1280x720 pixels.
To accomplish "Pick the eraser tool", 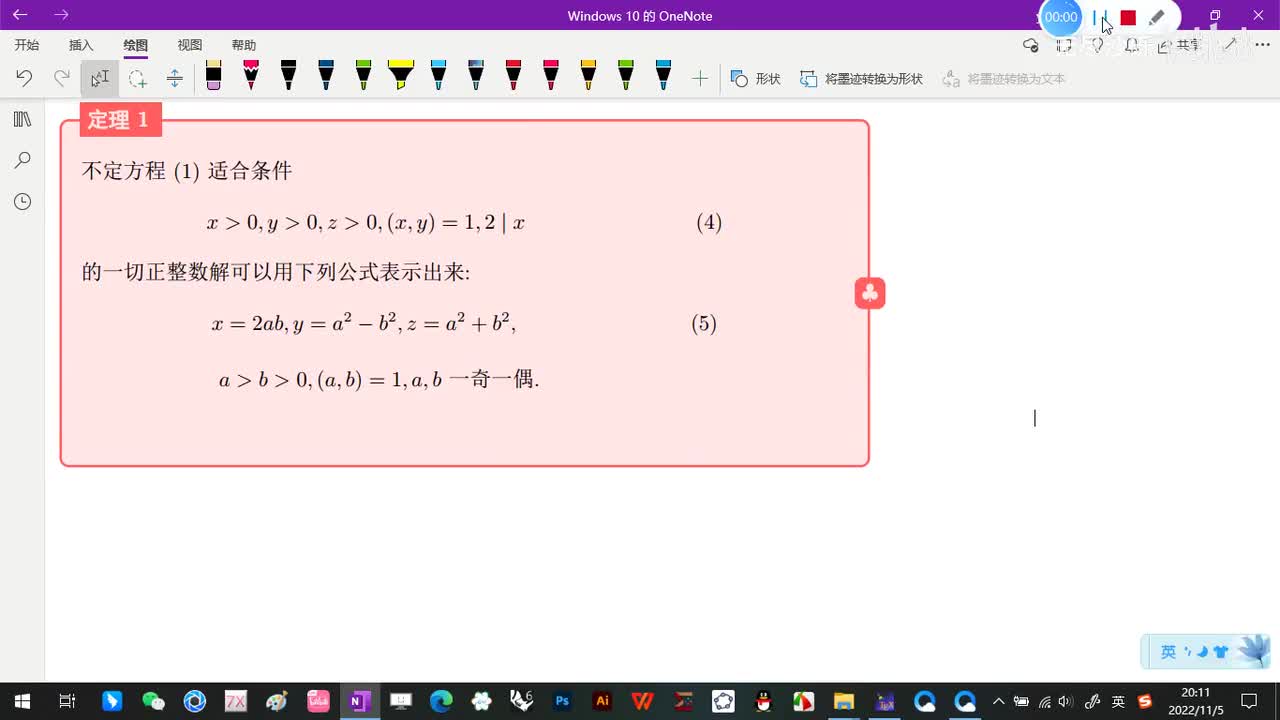I will pyautogui.click(x=213, y=75).
